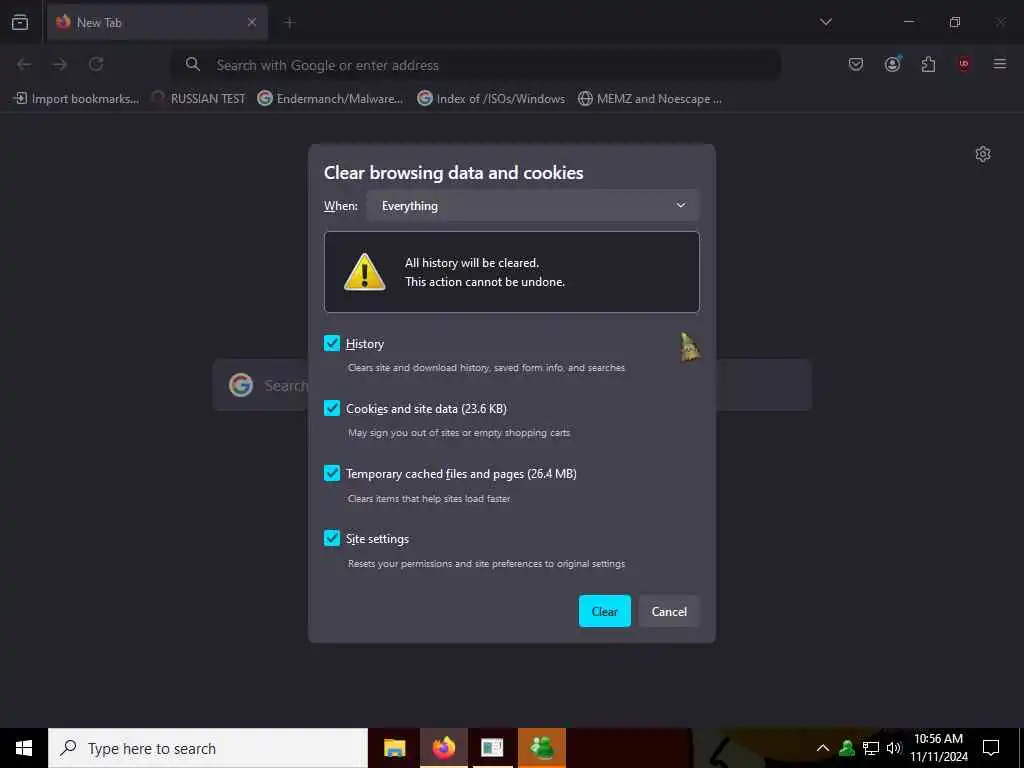Click Import bookmarks toolbar item
The image size is (1024, 768).
[x=76, y=99]
